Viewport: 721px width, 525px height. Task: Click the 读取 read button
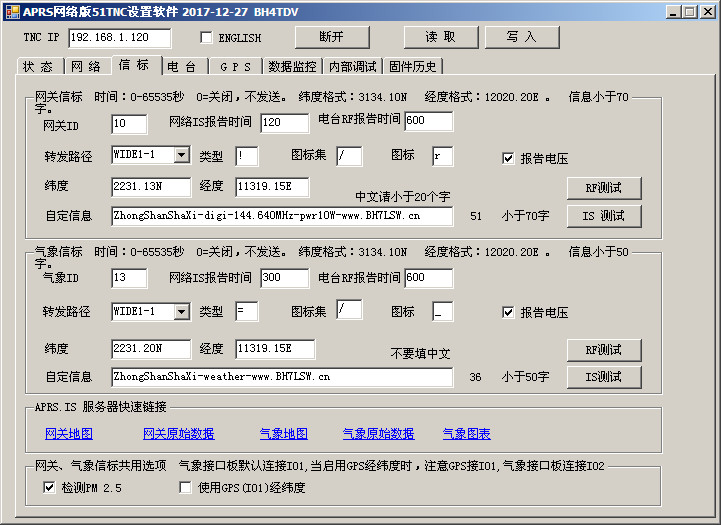(x=441, y=37)
